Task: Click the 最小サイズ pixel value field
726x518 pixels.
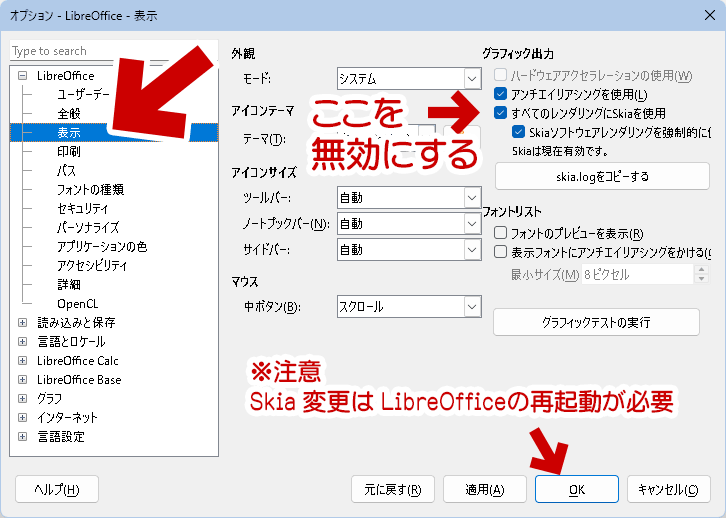Action: tap(637, 275)
